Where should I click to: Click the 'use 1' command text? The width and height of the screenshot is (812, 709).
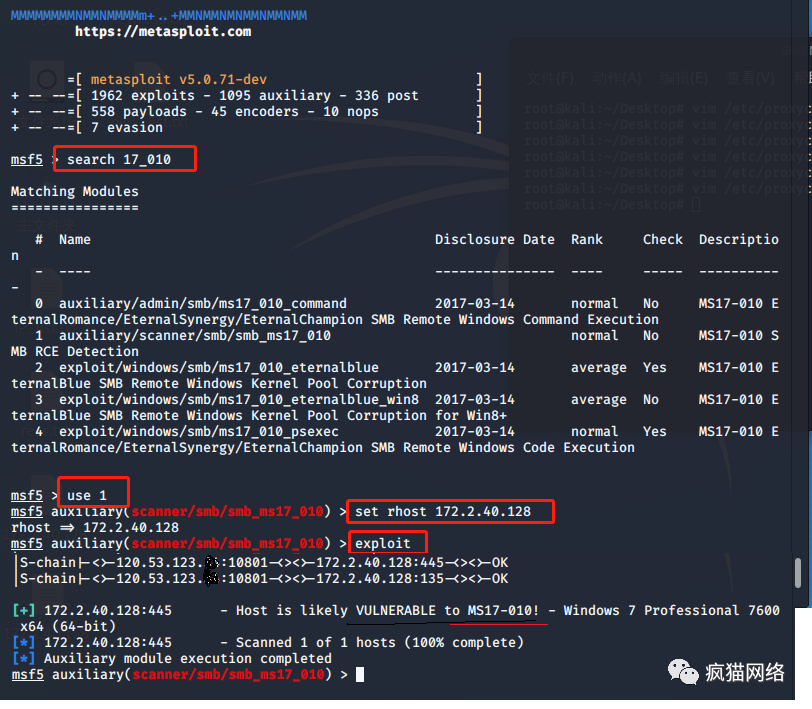[87, 496]
